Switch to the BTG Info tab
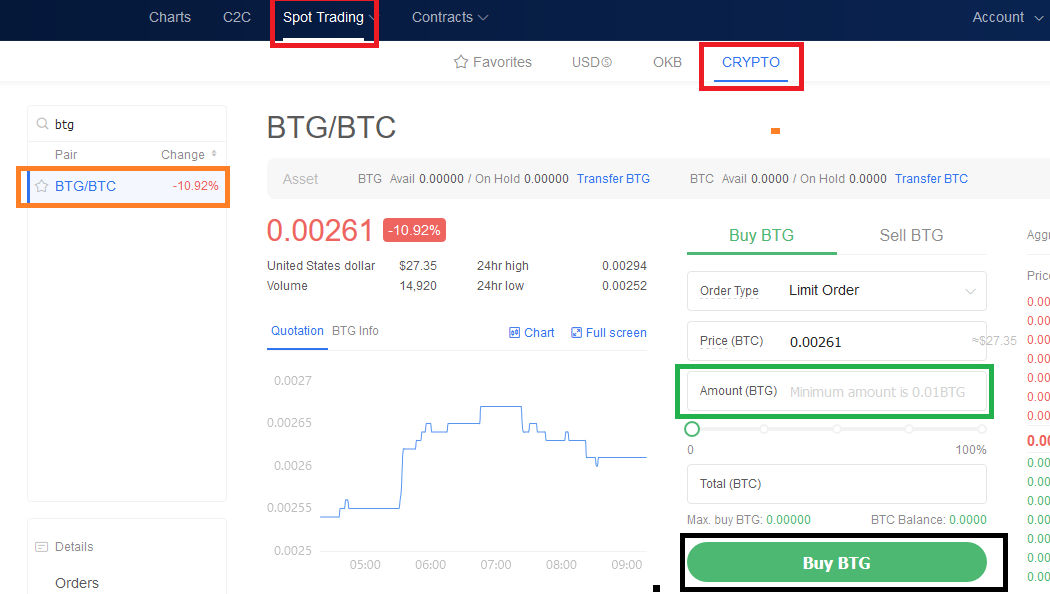The height and width of the screenshot is (594, 1050). [355, 331]
